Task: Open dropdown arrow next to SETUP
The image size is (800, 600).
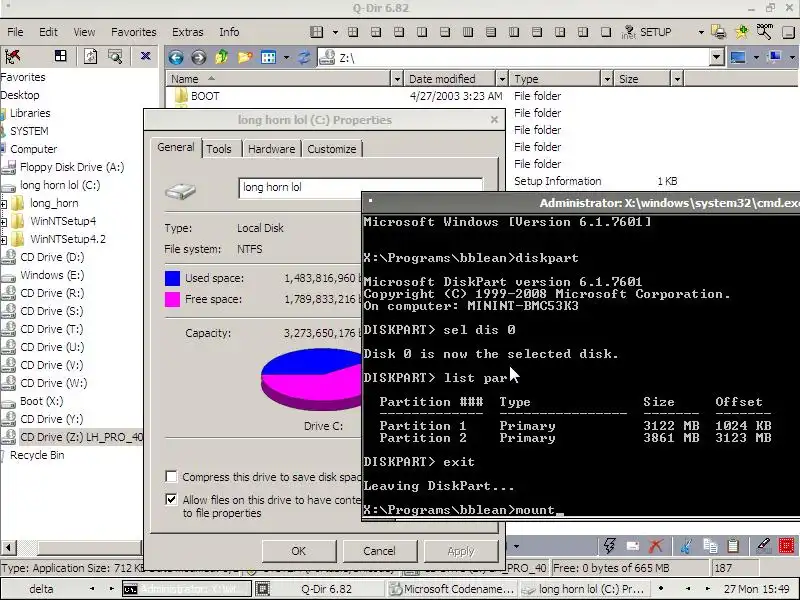Action: tap(701, 32)
